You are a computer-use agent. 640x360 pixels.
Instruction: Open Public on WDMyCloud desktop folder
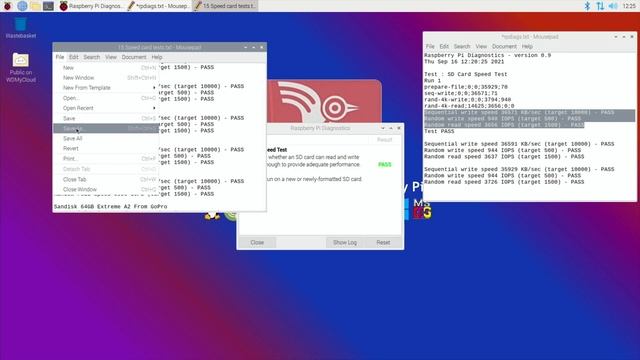click(x=21, y=68)
